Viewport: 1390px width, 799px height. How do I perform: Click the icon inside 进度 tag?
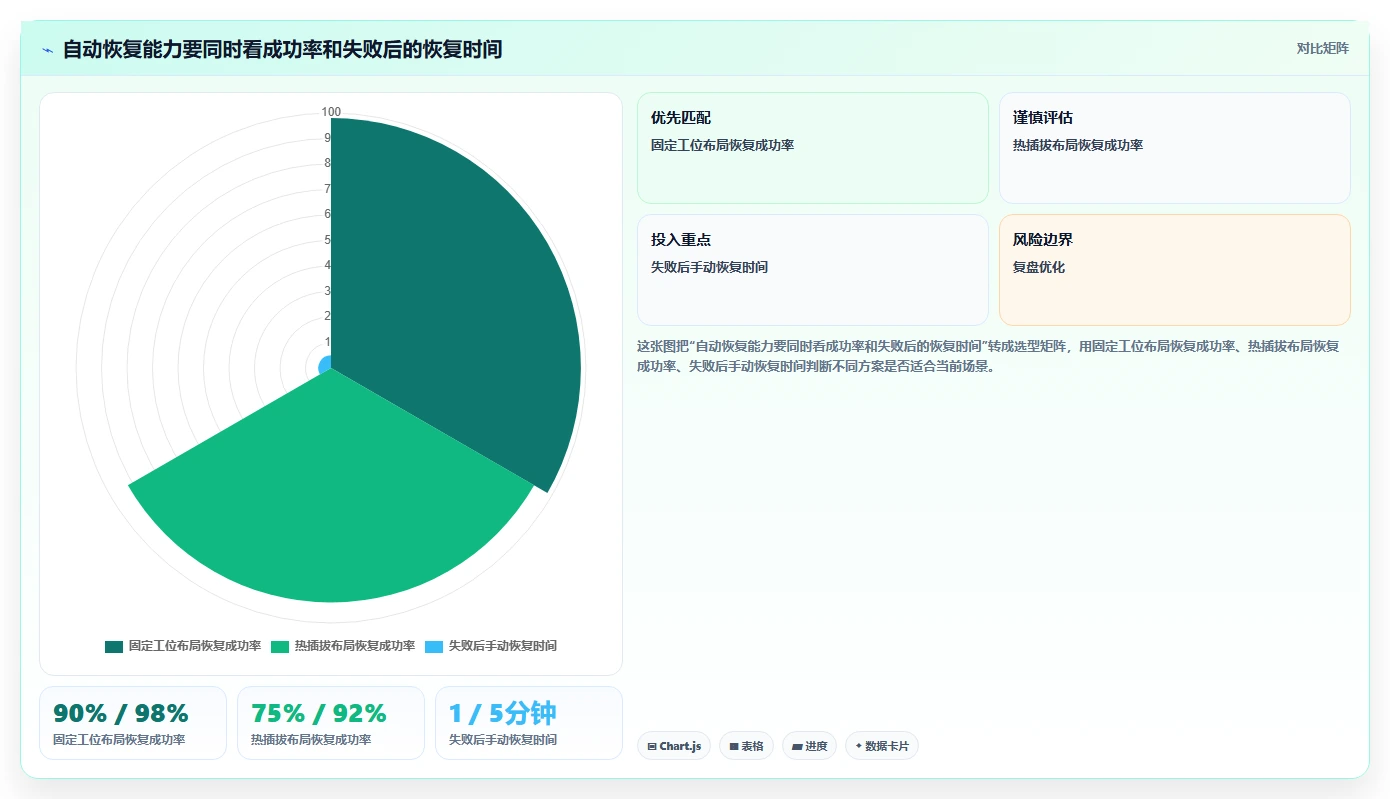[797, 746]
